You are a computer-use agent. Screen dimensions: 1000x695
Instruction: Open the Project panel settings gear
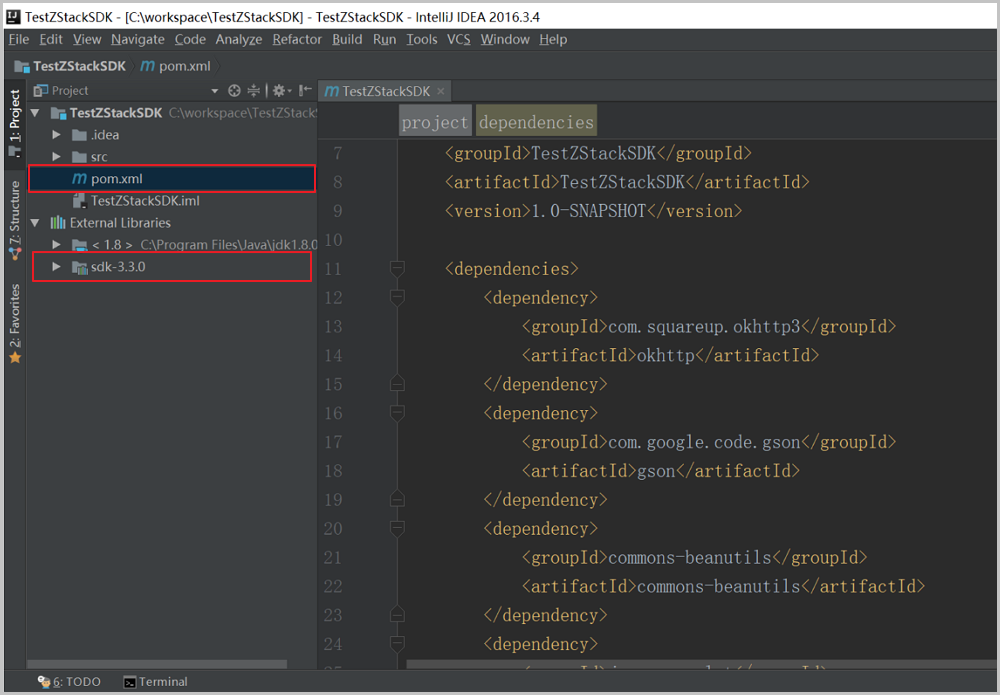point(279,90)
